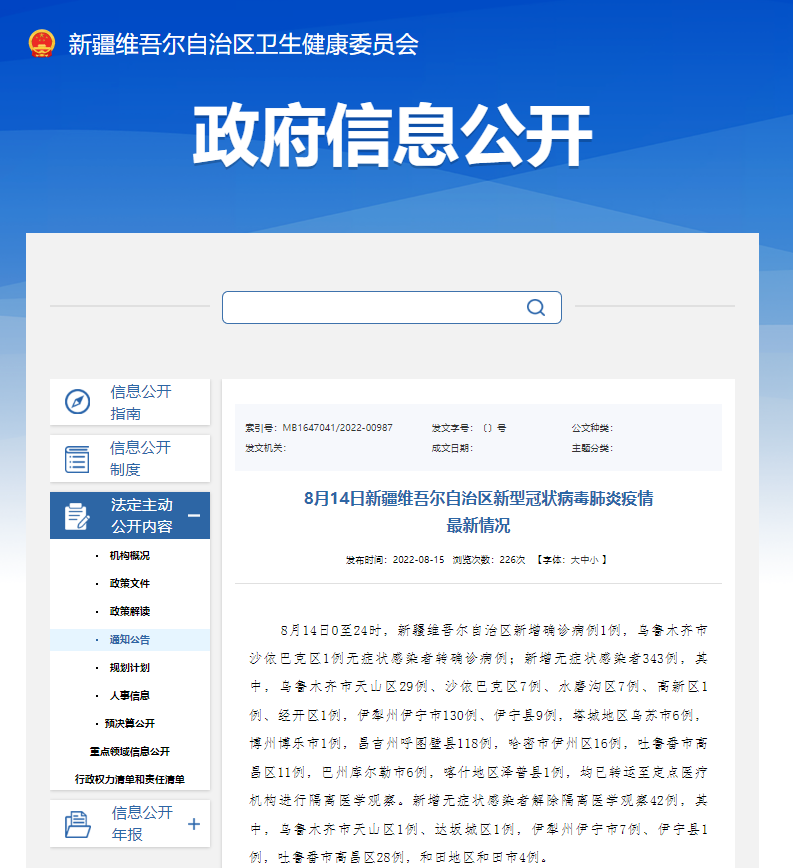Screen dimensions: 793x868
Task: Set article font size to 大
Action: pos(574,560)
